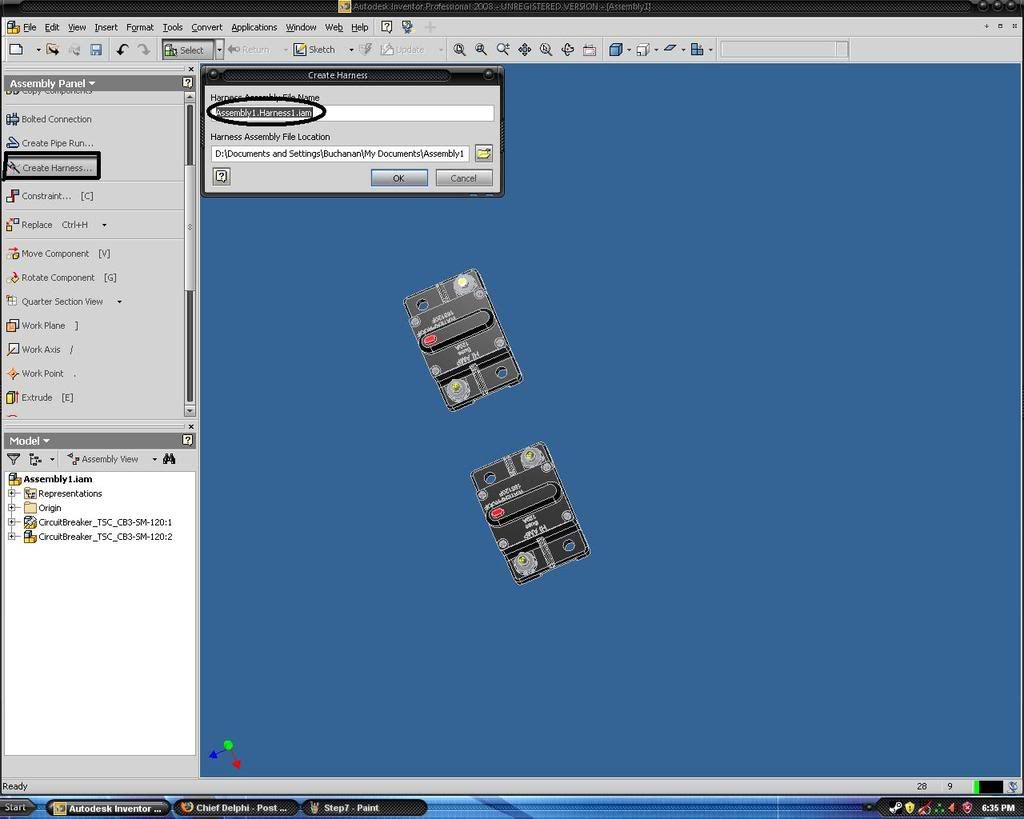This screenshot has width=1024, height=819.
Task: Select the Work Point tool
Action: [x=40, y=374]
